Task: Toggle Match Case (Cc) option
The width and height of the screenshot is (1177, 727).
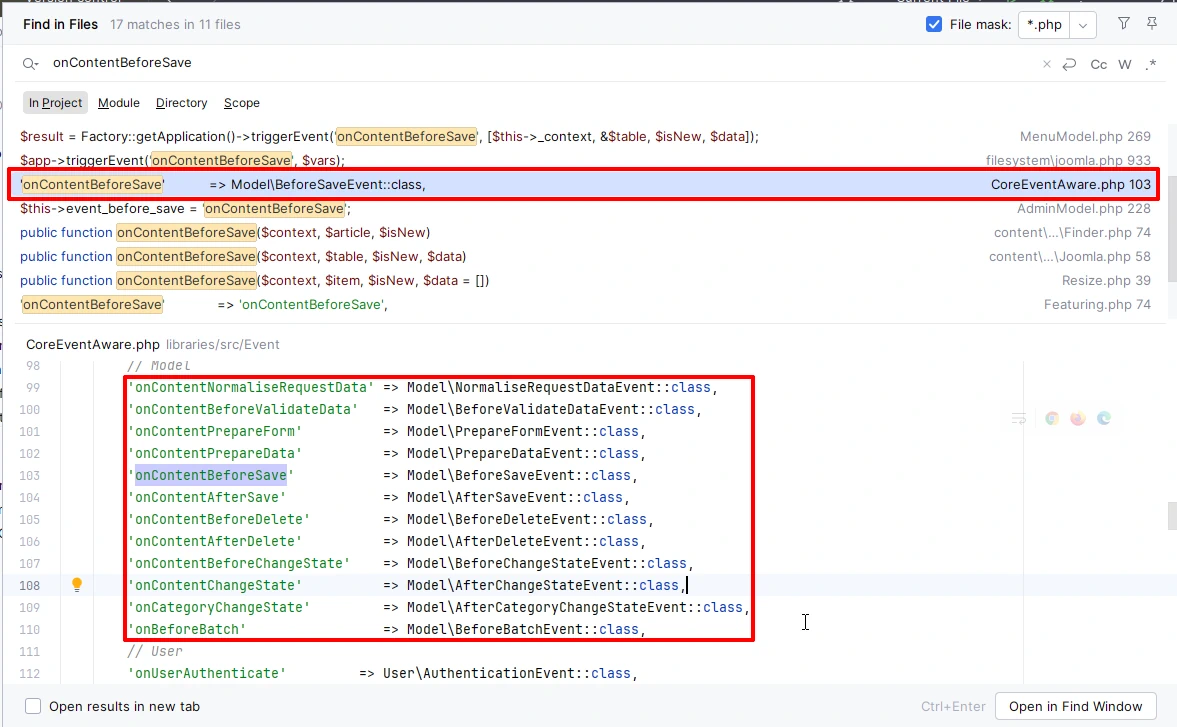Action: click(1098, 65)
